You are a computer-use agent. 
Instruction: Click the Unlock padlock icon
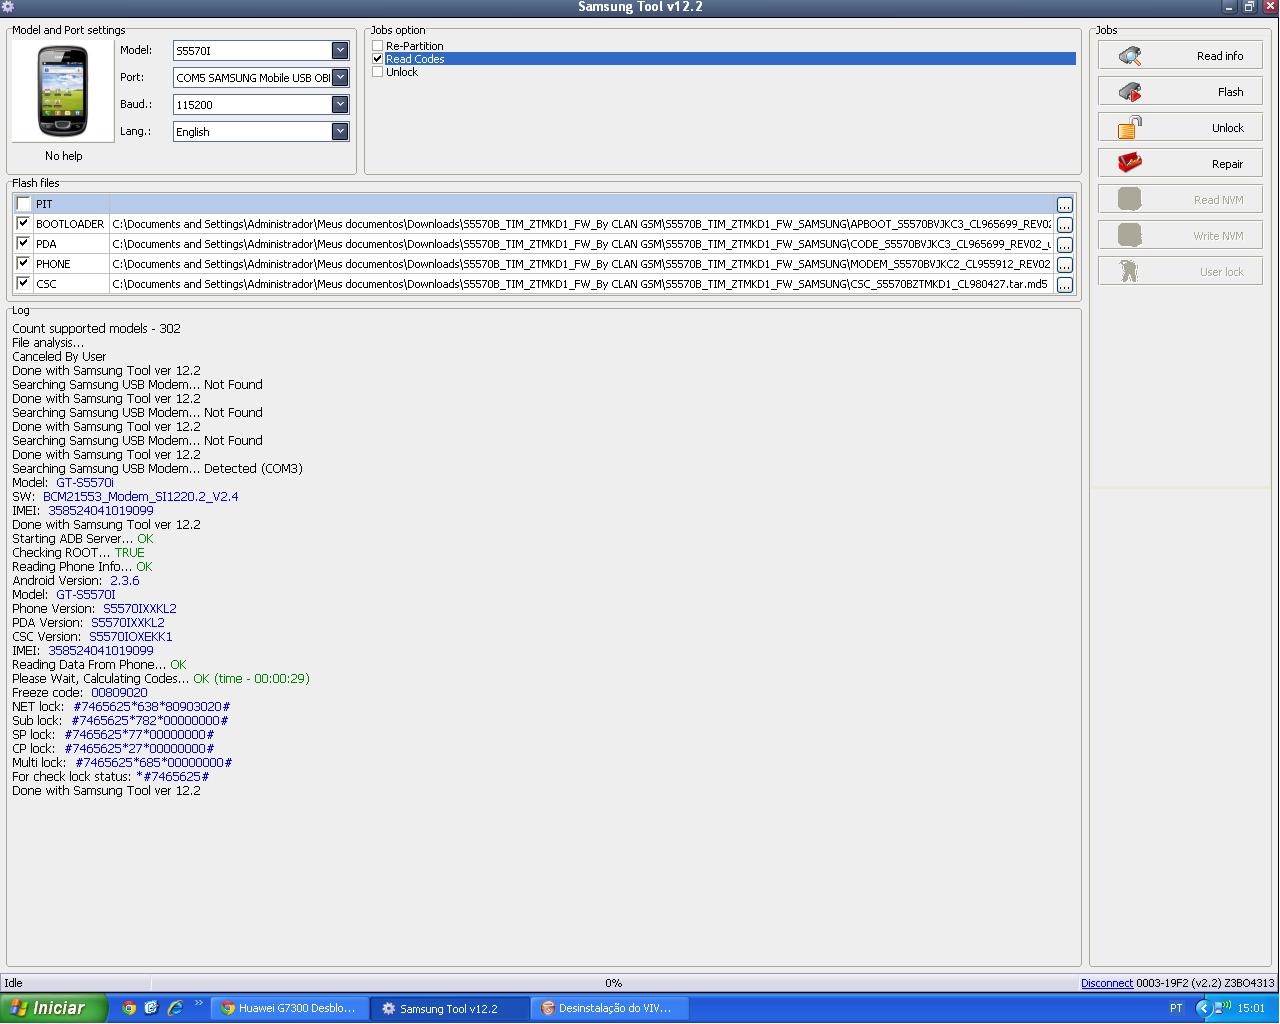(1130, 127)
